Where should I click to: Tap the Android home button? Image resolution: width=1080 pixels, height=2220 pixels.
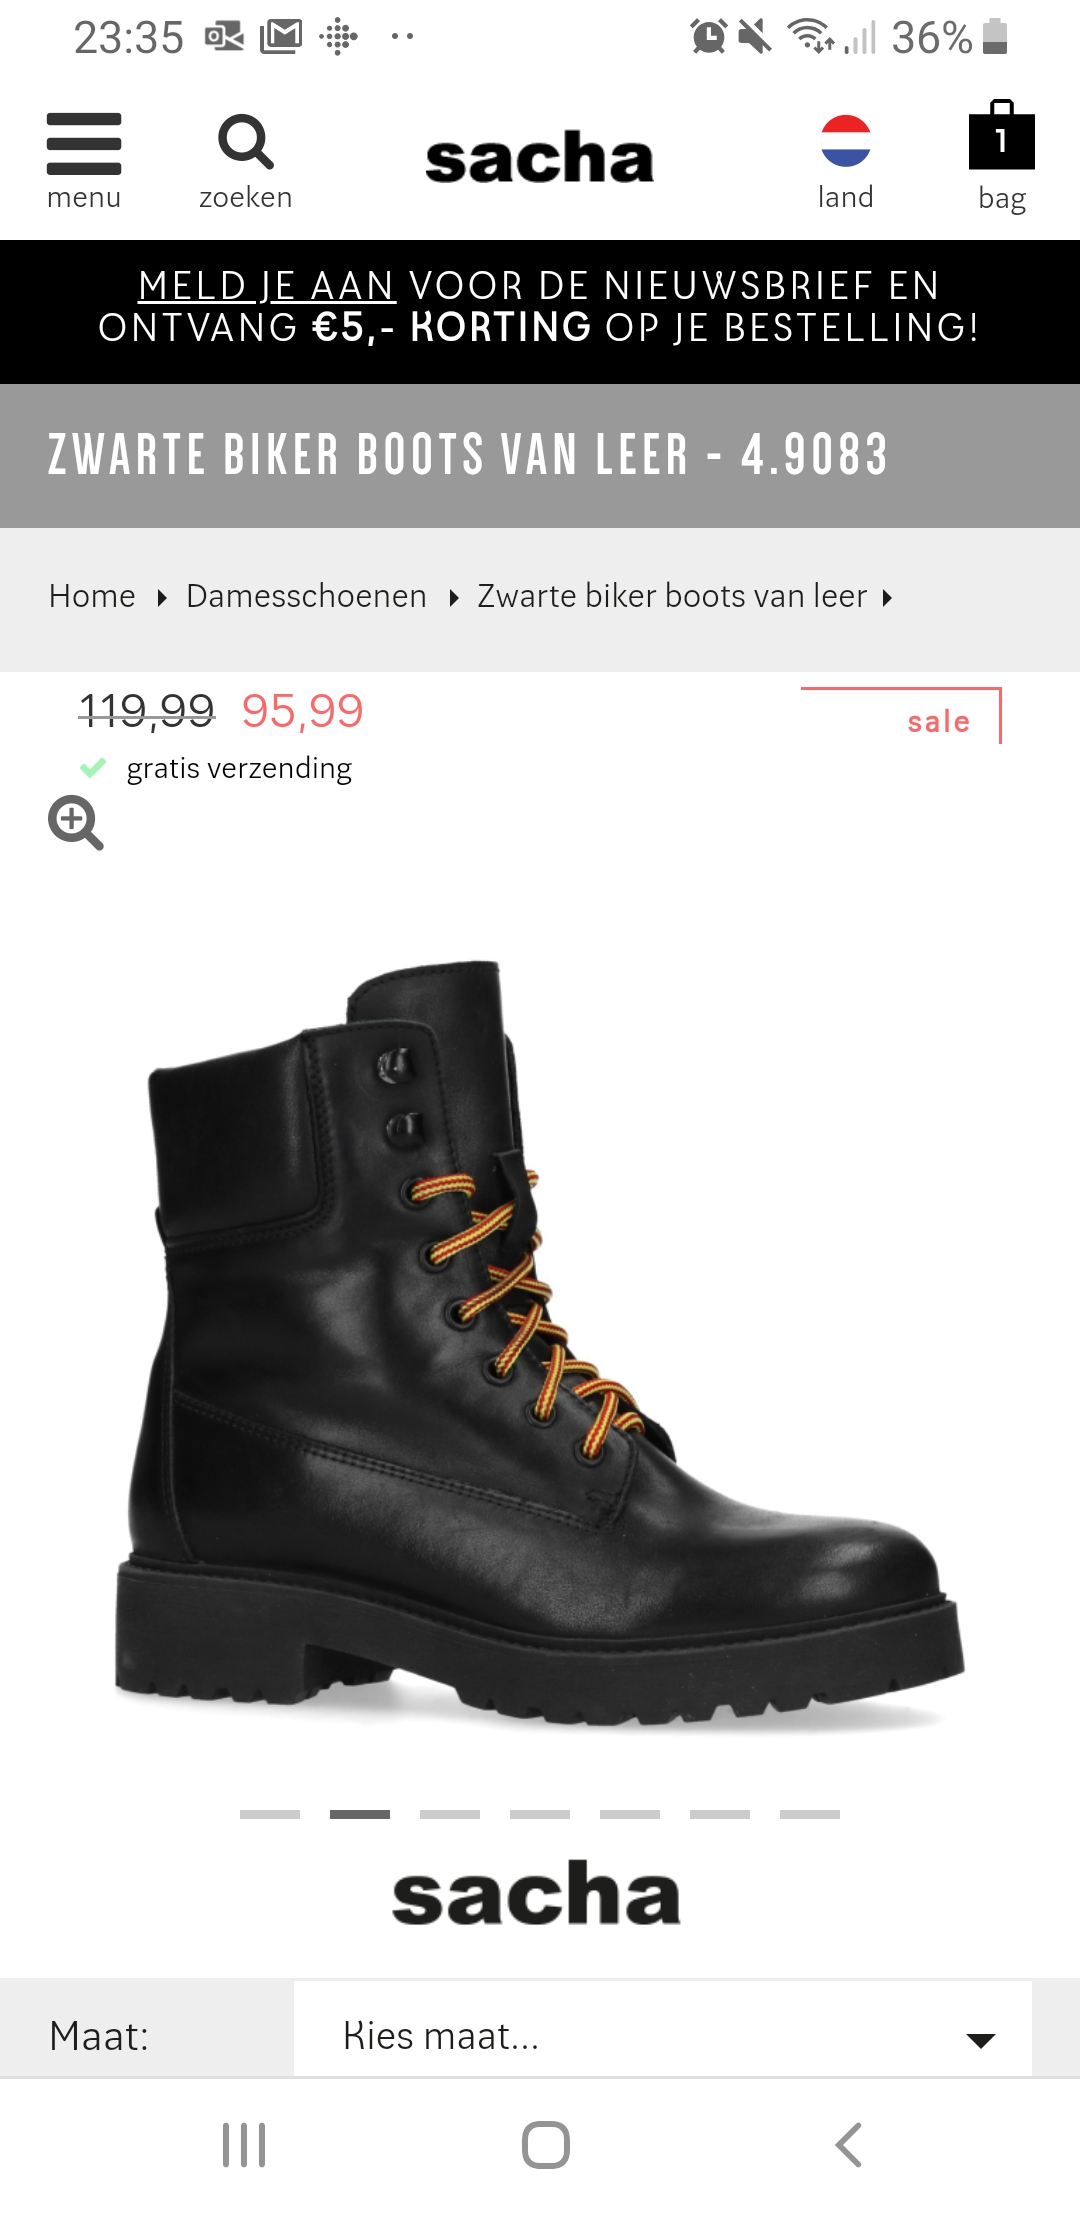tap(546, 2145)
